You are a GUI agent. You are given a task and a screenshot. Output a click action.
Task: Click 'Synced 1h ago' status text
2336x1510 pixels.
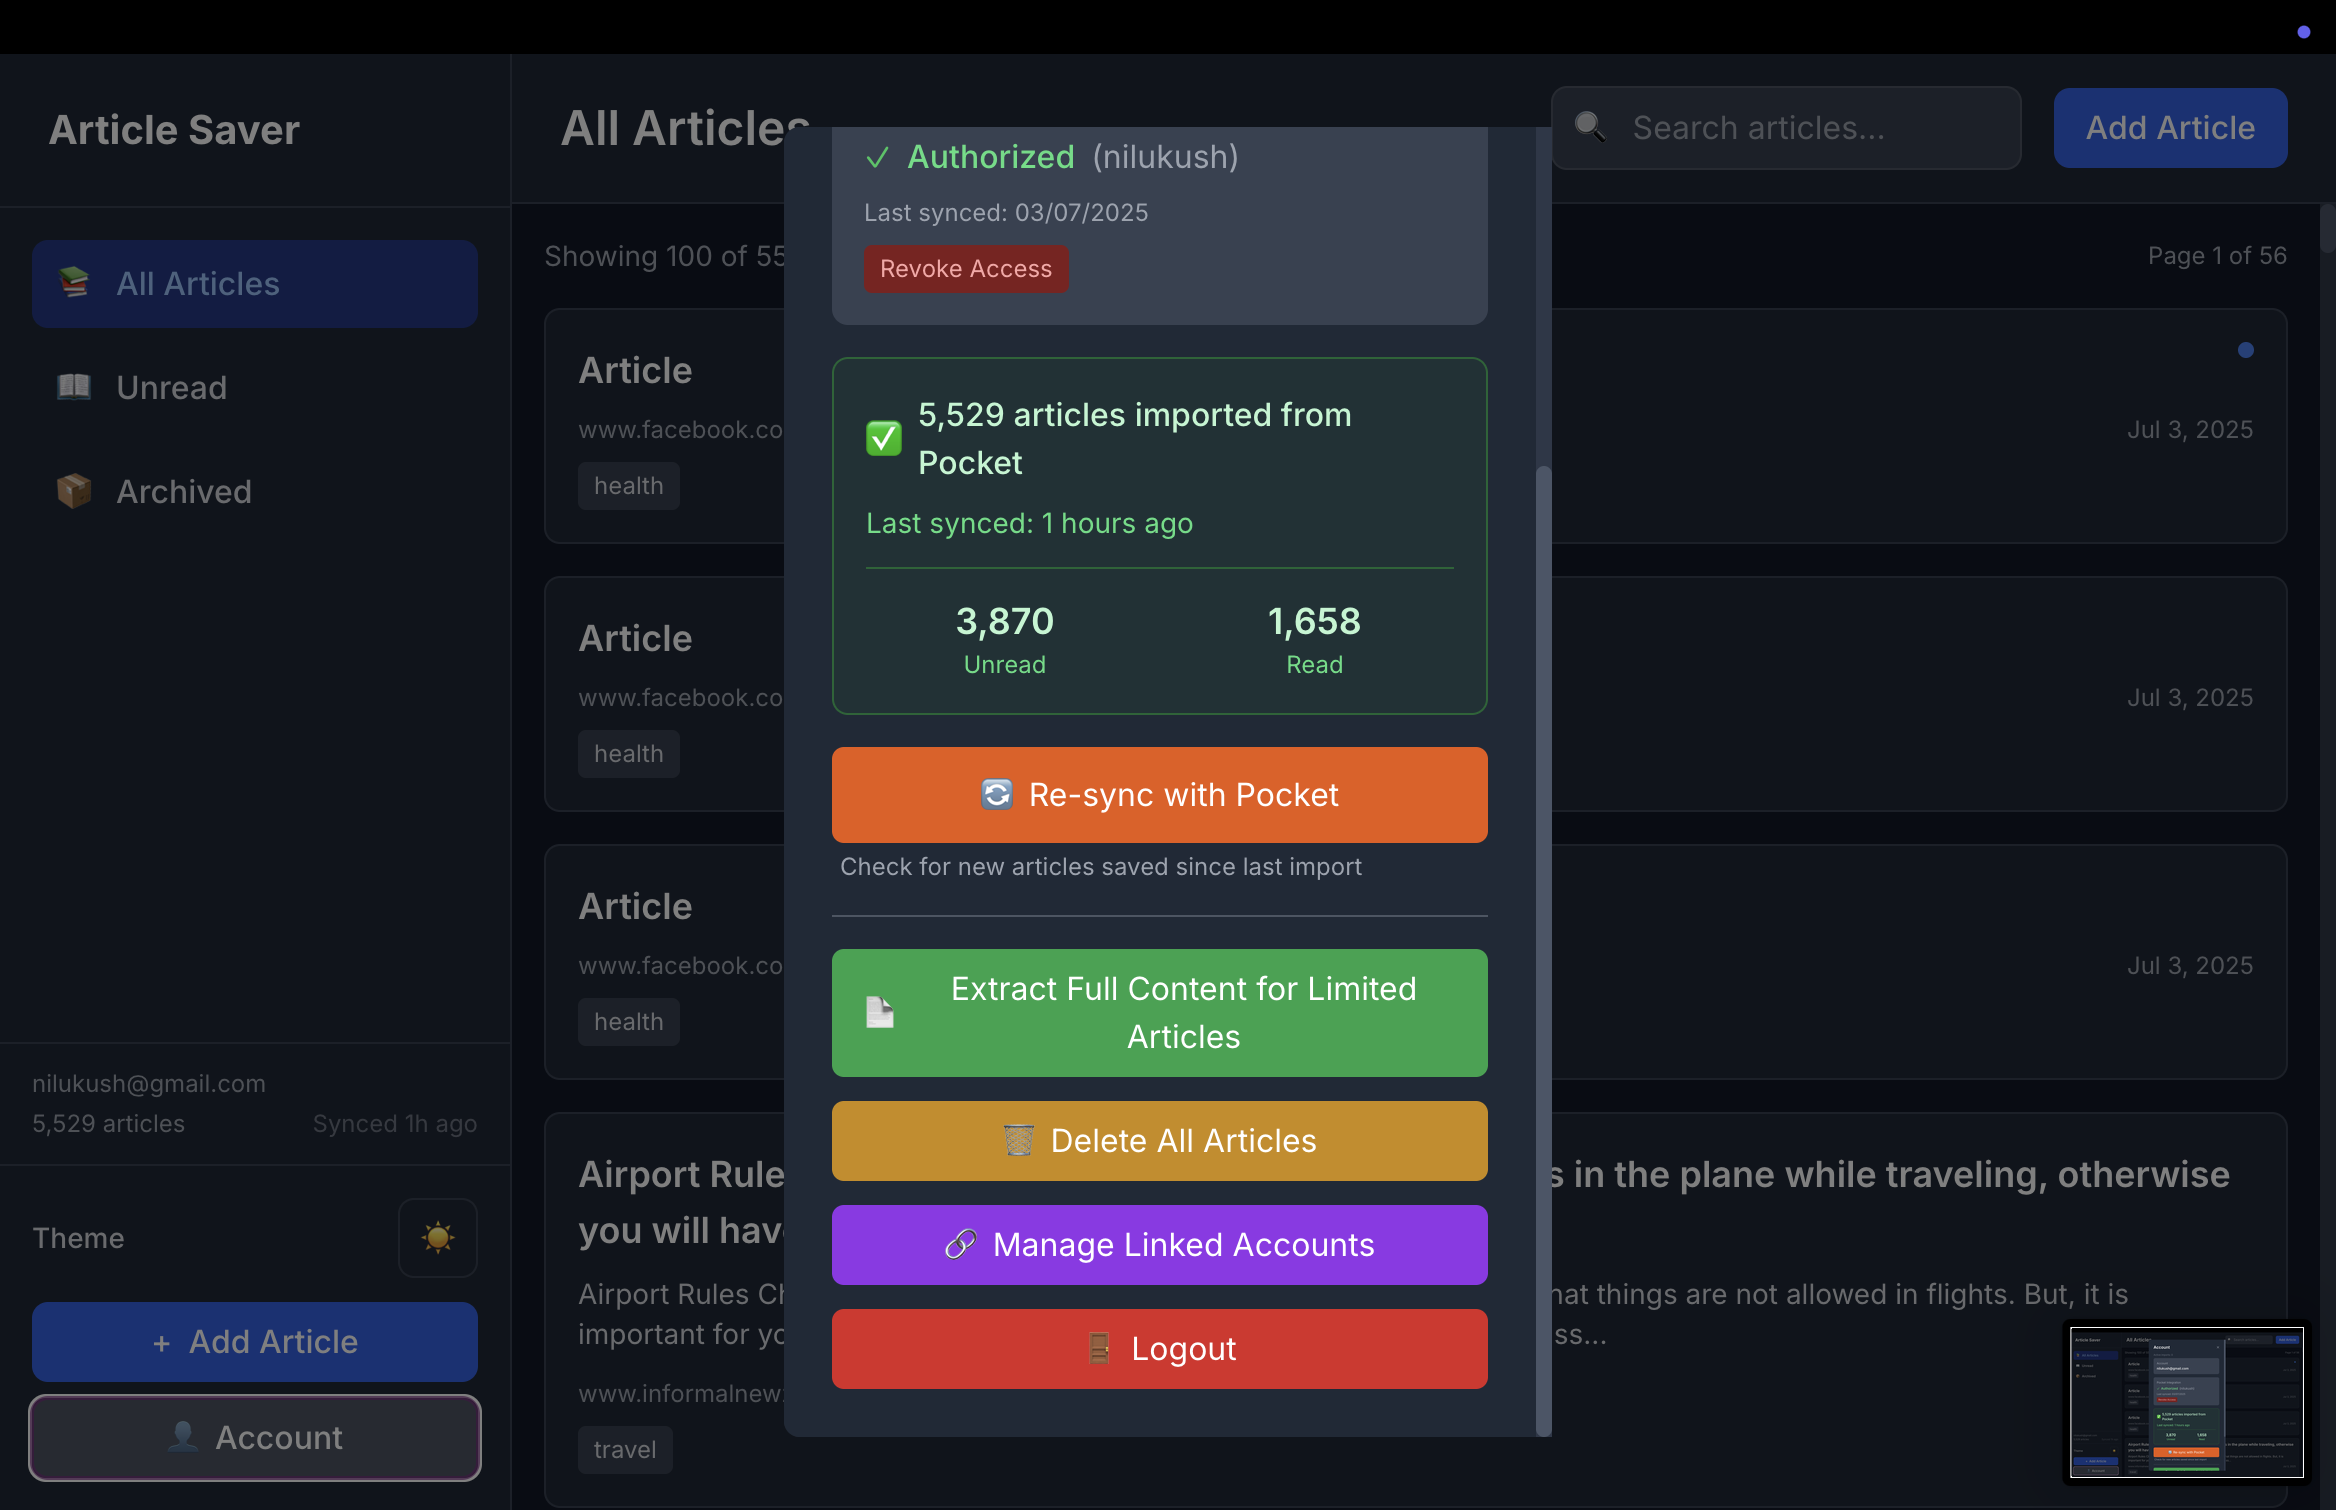coord(395,1124)
